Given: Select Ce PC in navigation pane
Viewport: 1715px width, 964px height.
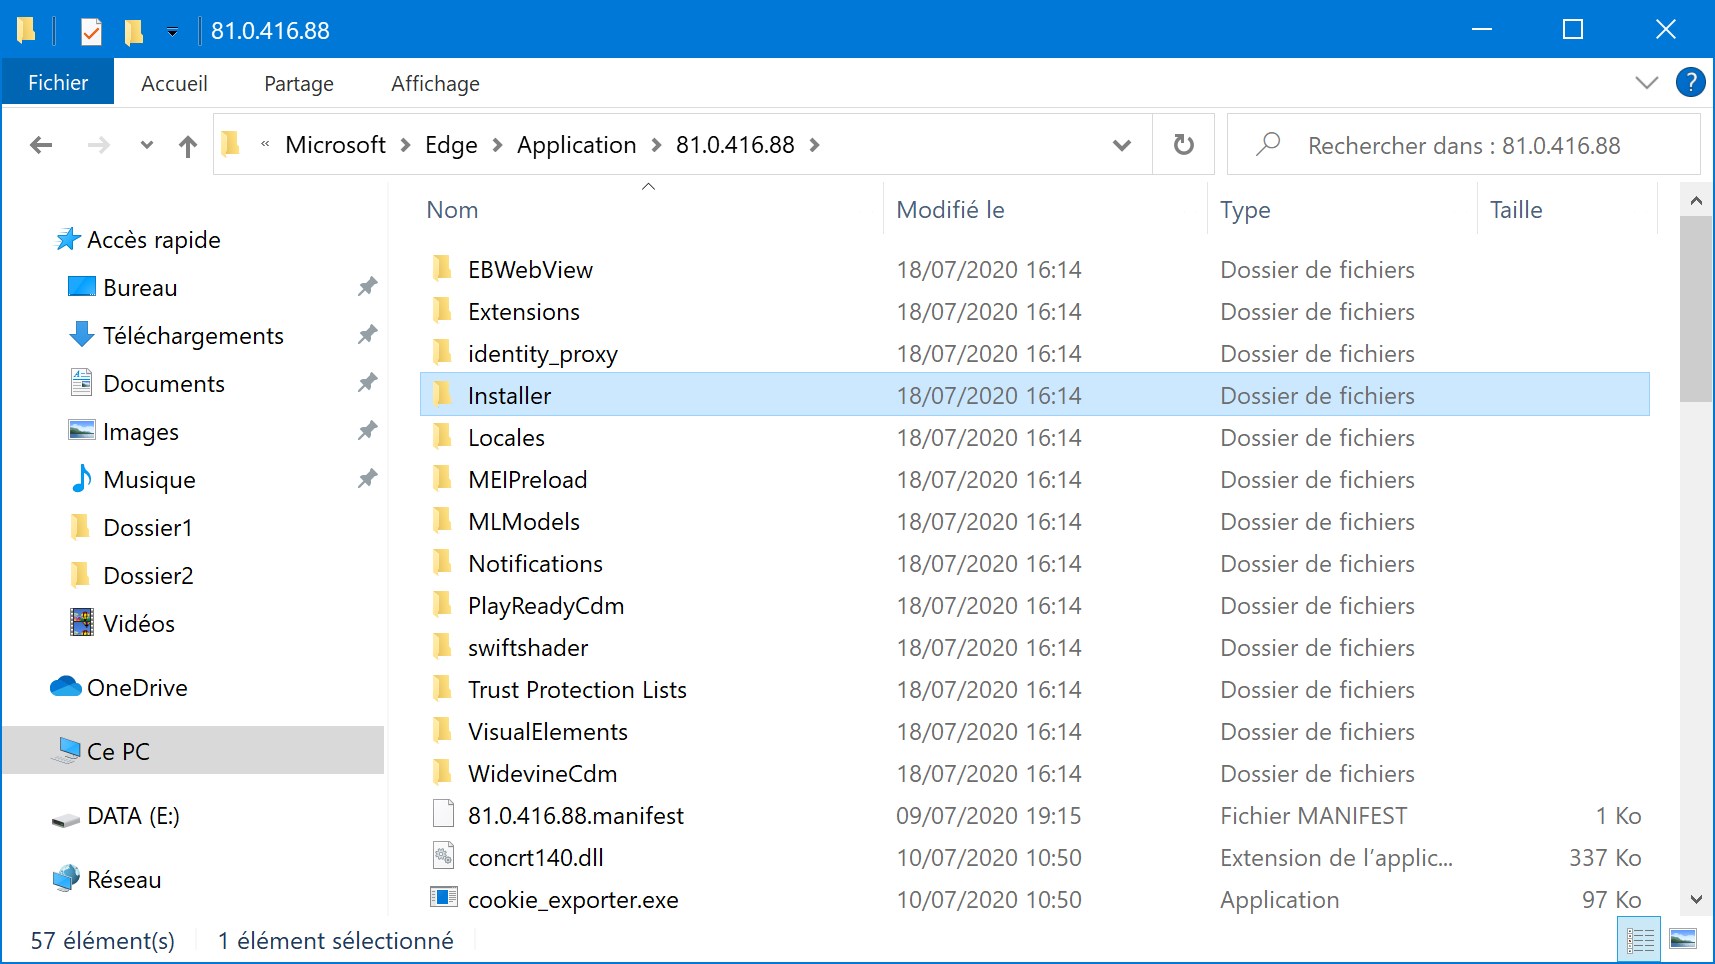Looking at the screenshot, I should pyautogui.click(x=193, y=751).
